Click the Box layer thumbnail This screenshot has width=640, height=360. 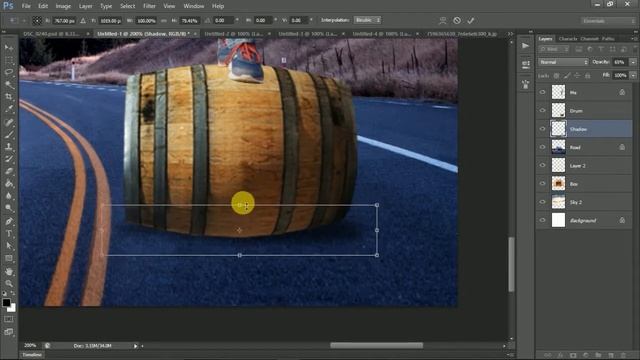tap(558, 184)
